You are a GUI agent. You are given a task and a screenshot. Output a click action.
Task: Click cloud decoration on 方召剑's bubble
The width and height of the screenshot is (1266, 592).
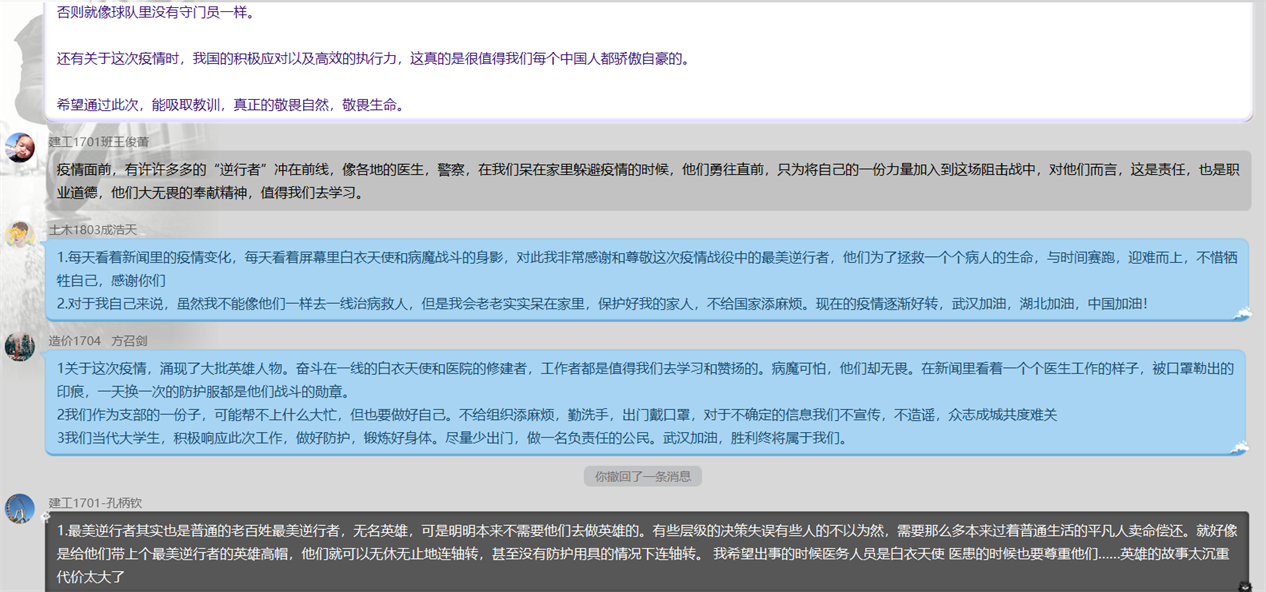1242,448
